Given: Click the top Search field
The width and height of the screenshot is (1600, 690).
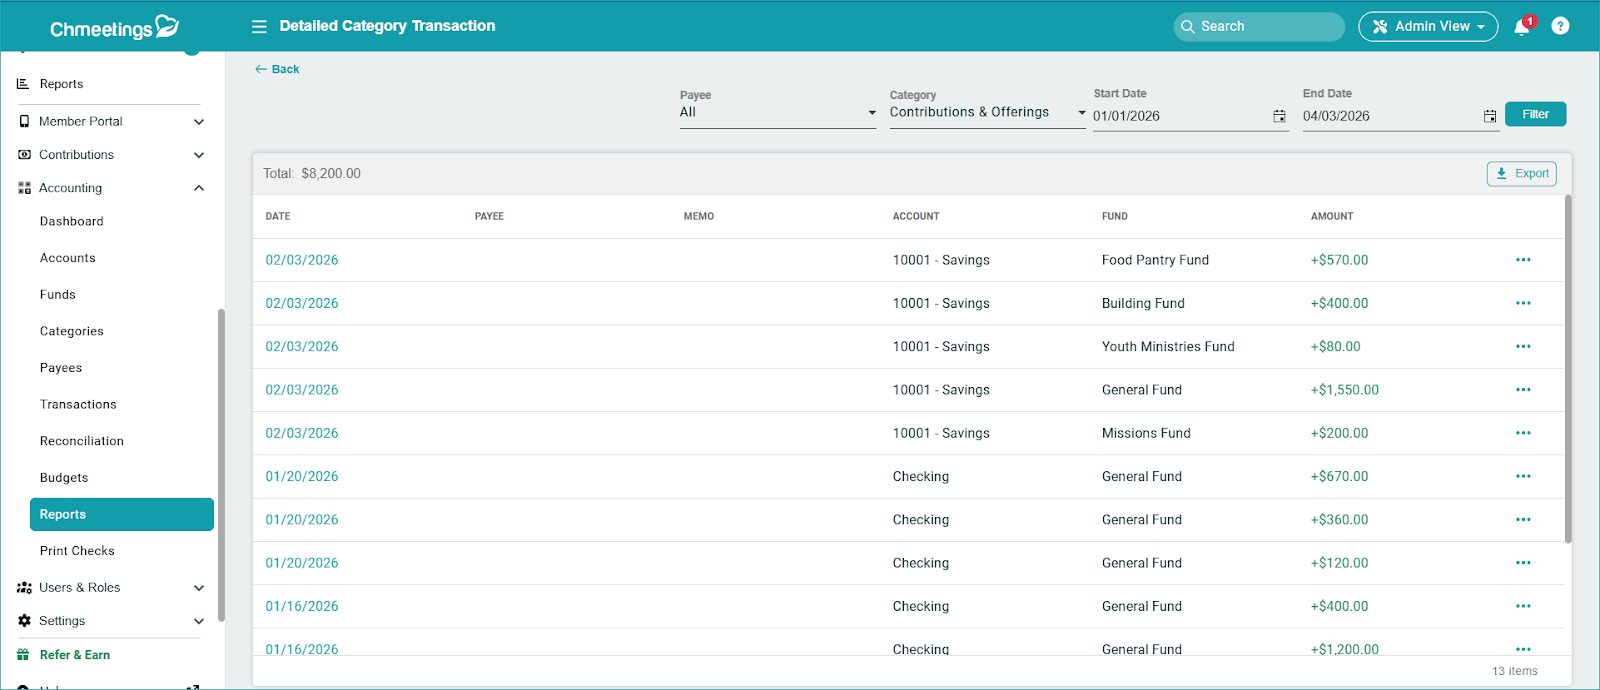Looking at the screenshot, I should click(1259, 27).
